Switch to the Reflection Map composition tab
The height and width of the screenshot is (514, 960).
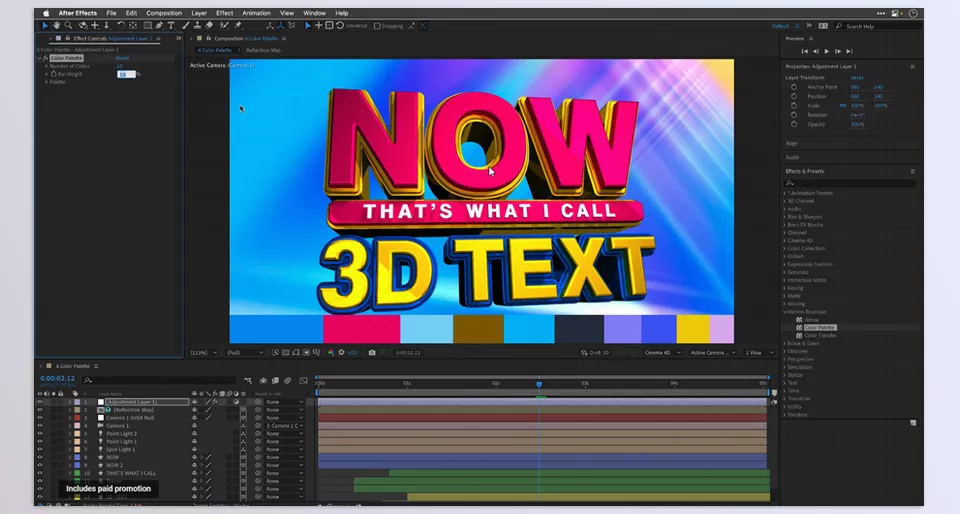coord(263,50)
